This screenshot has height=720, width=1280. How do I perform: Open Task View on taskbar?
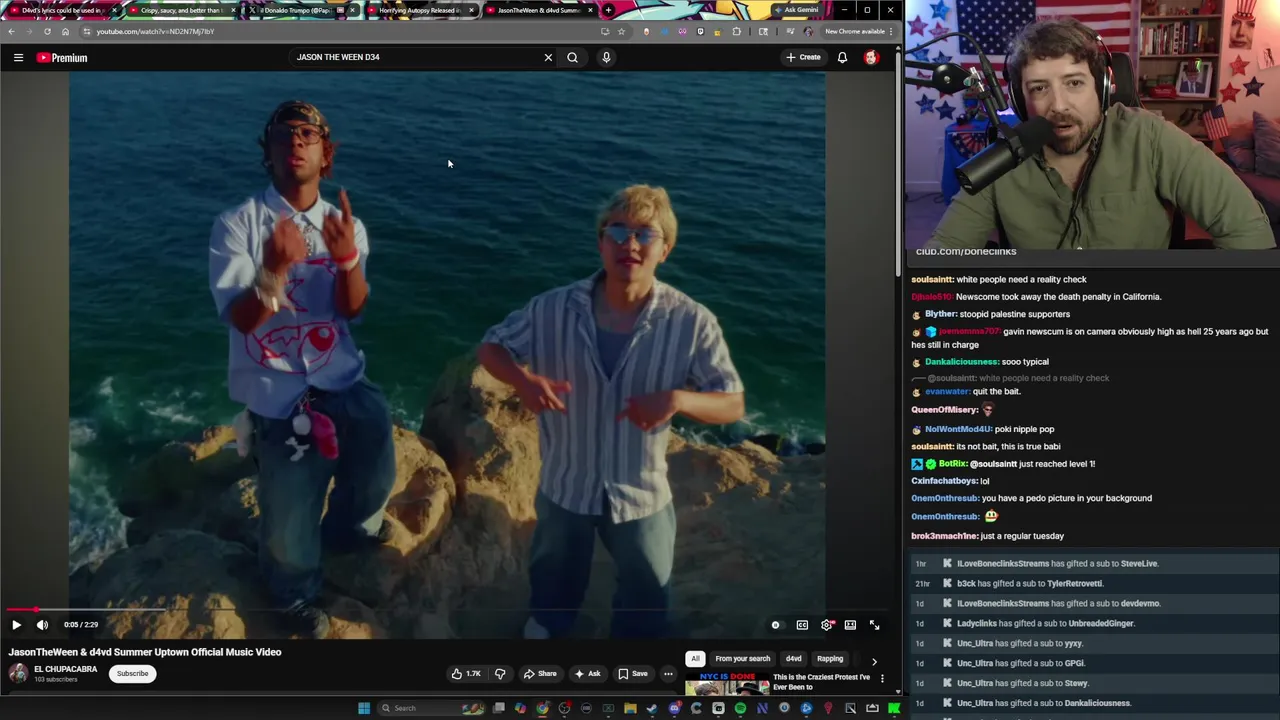coord(499,708)
